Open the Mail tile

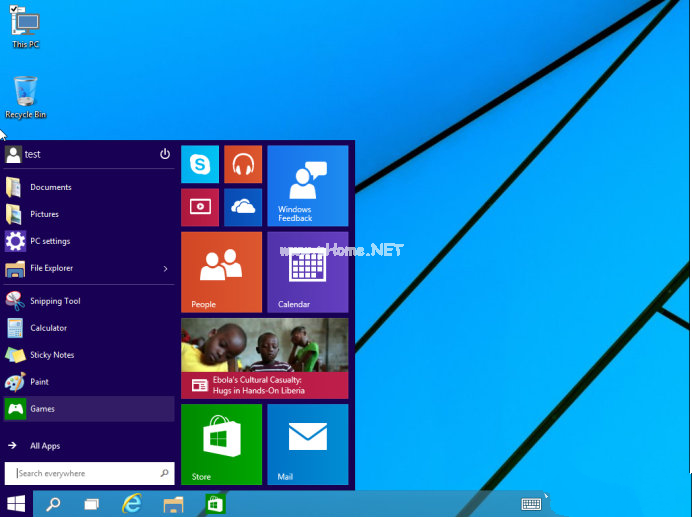pos(307,444)
